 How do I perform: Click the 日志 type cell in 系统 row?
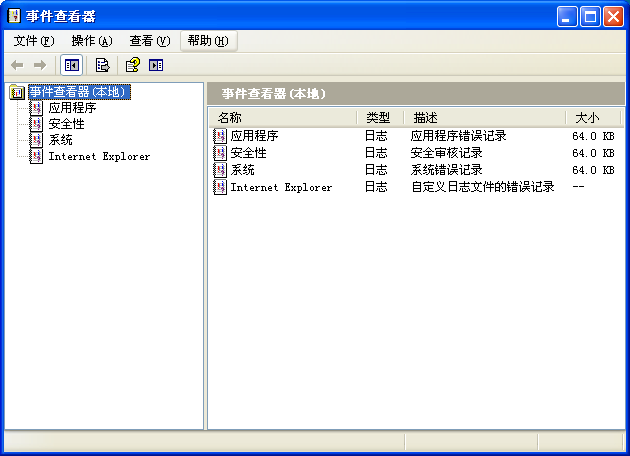[x=376, y=170]
